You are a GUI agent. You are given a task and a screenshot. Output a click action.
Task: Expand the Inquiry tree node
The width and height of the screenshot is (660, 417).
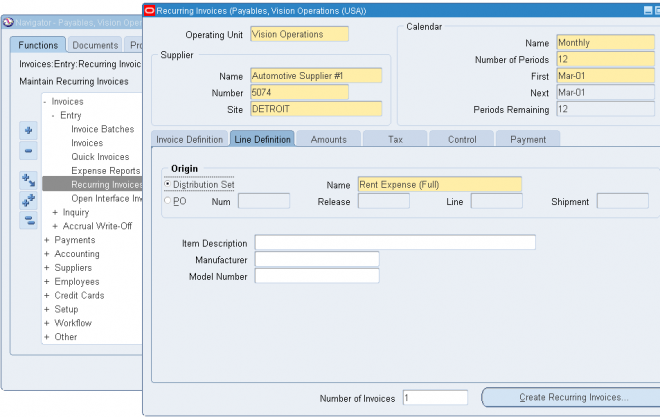(x=55, y=212)
